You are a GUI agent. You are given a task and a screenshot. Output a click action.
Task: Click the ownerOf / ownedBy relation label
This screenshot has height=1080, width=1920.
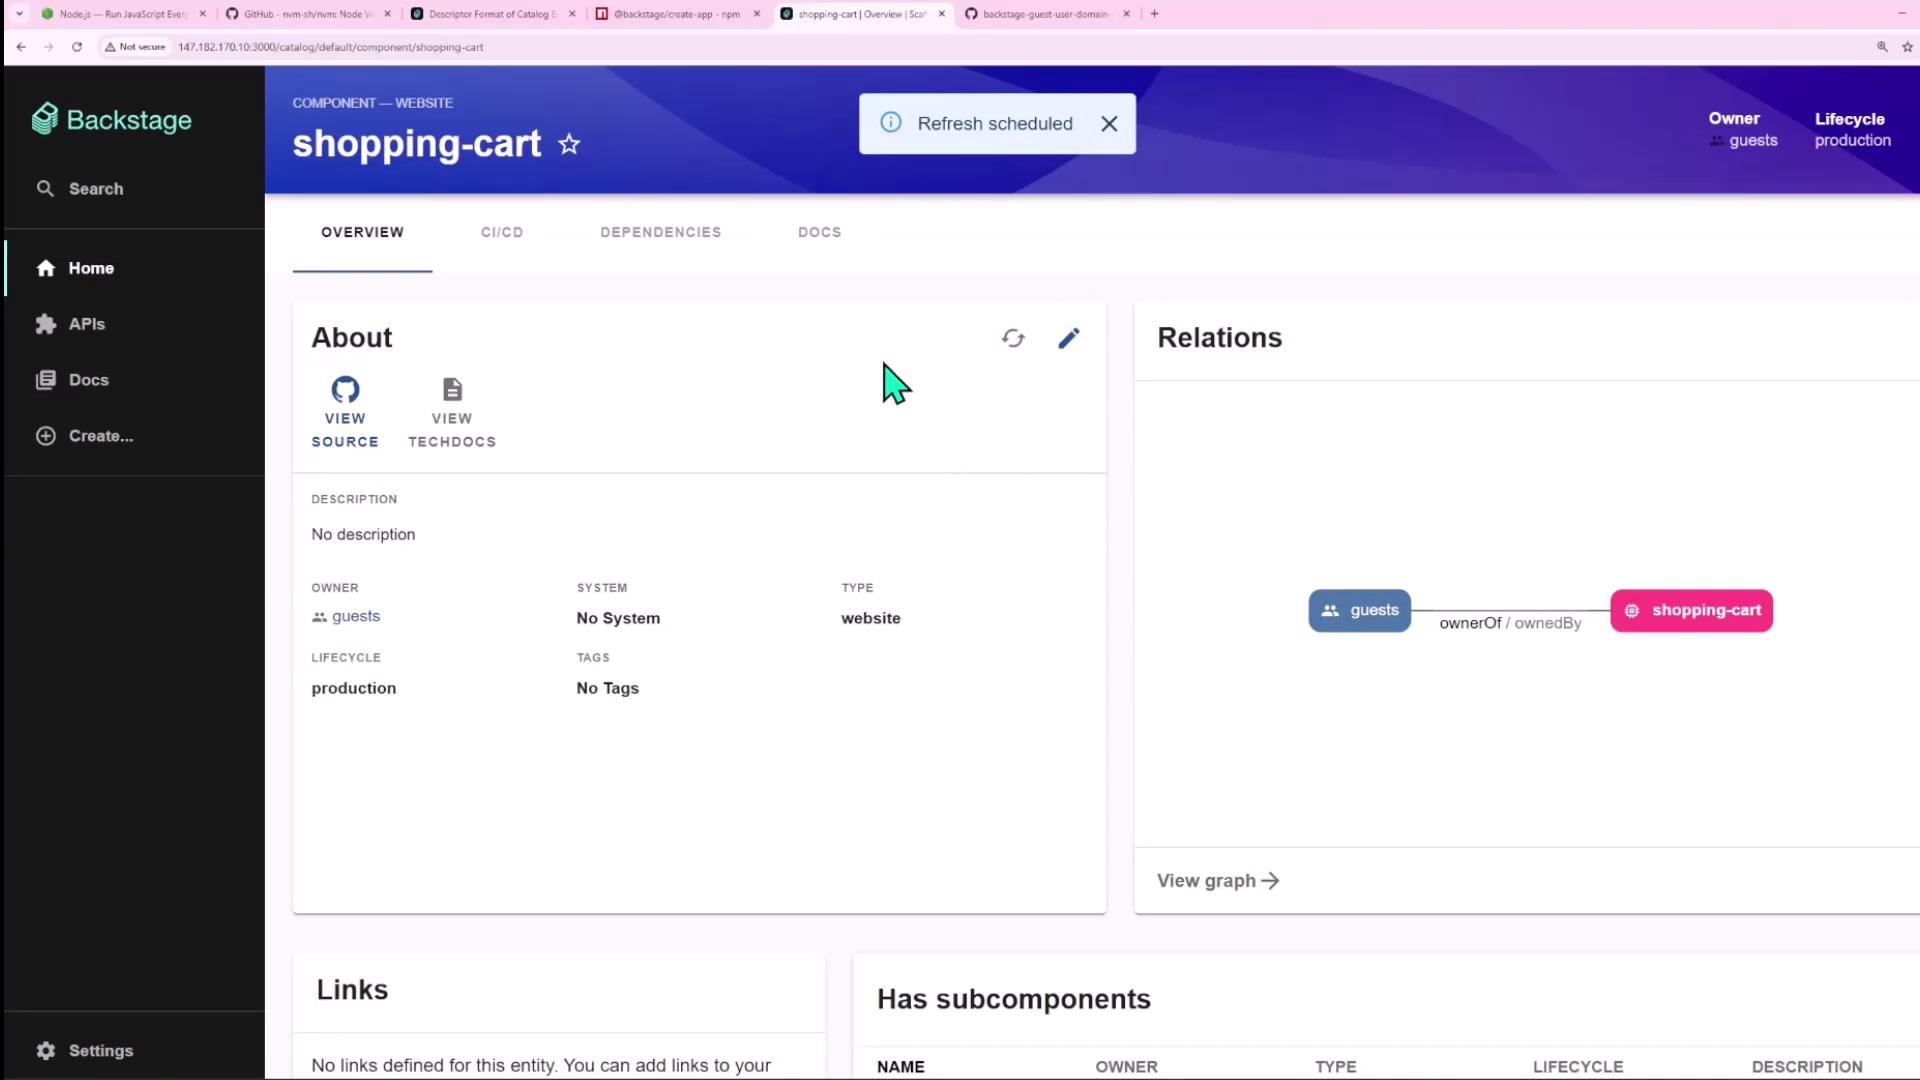tap(1510, 623)
